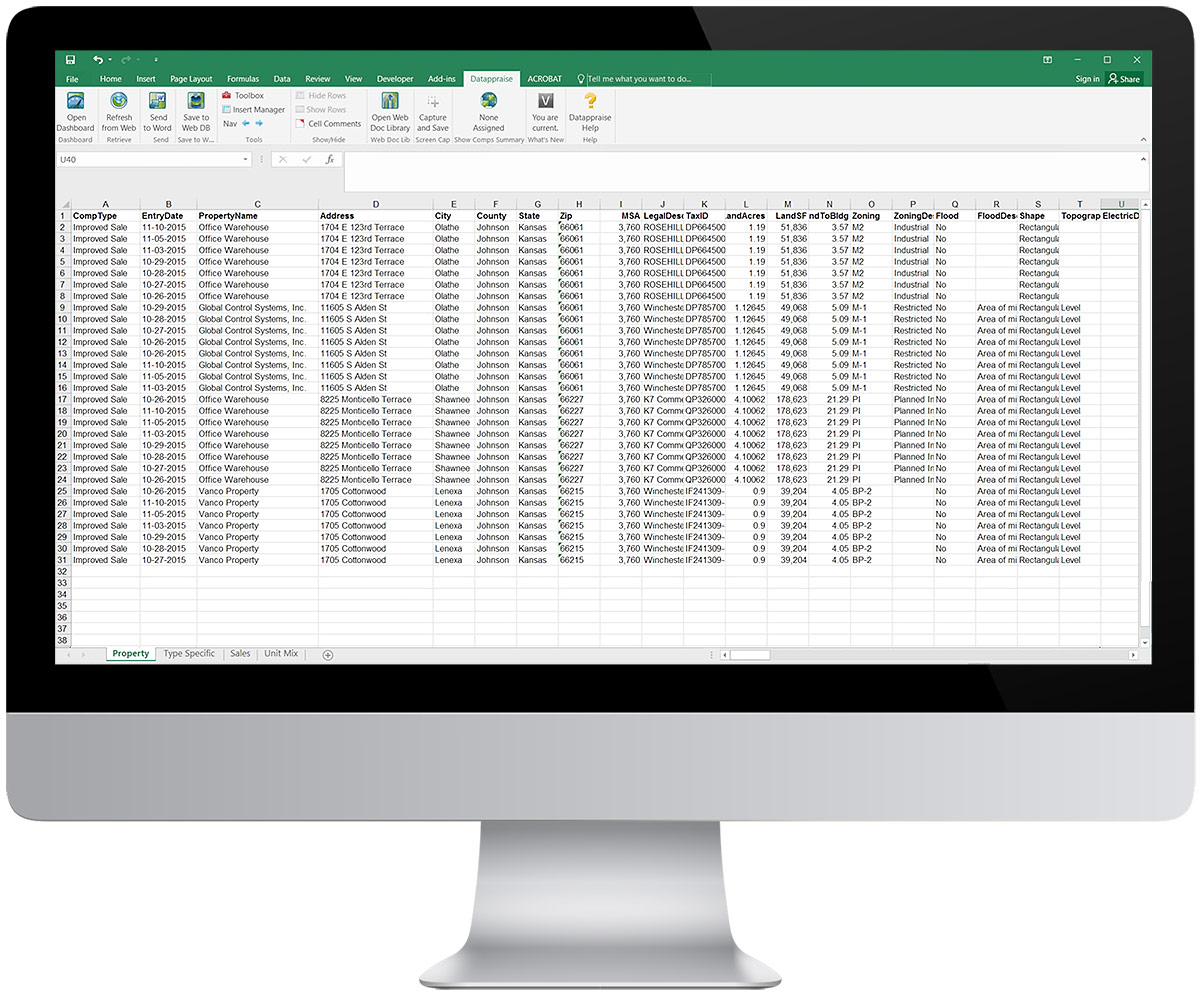This screenshot has height=1000, width=1200.
Task: Click the Hide Rows command
Action: point(320,96)
